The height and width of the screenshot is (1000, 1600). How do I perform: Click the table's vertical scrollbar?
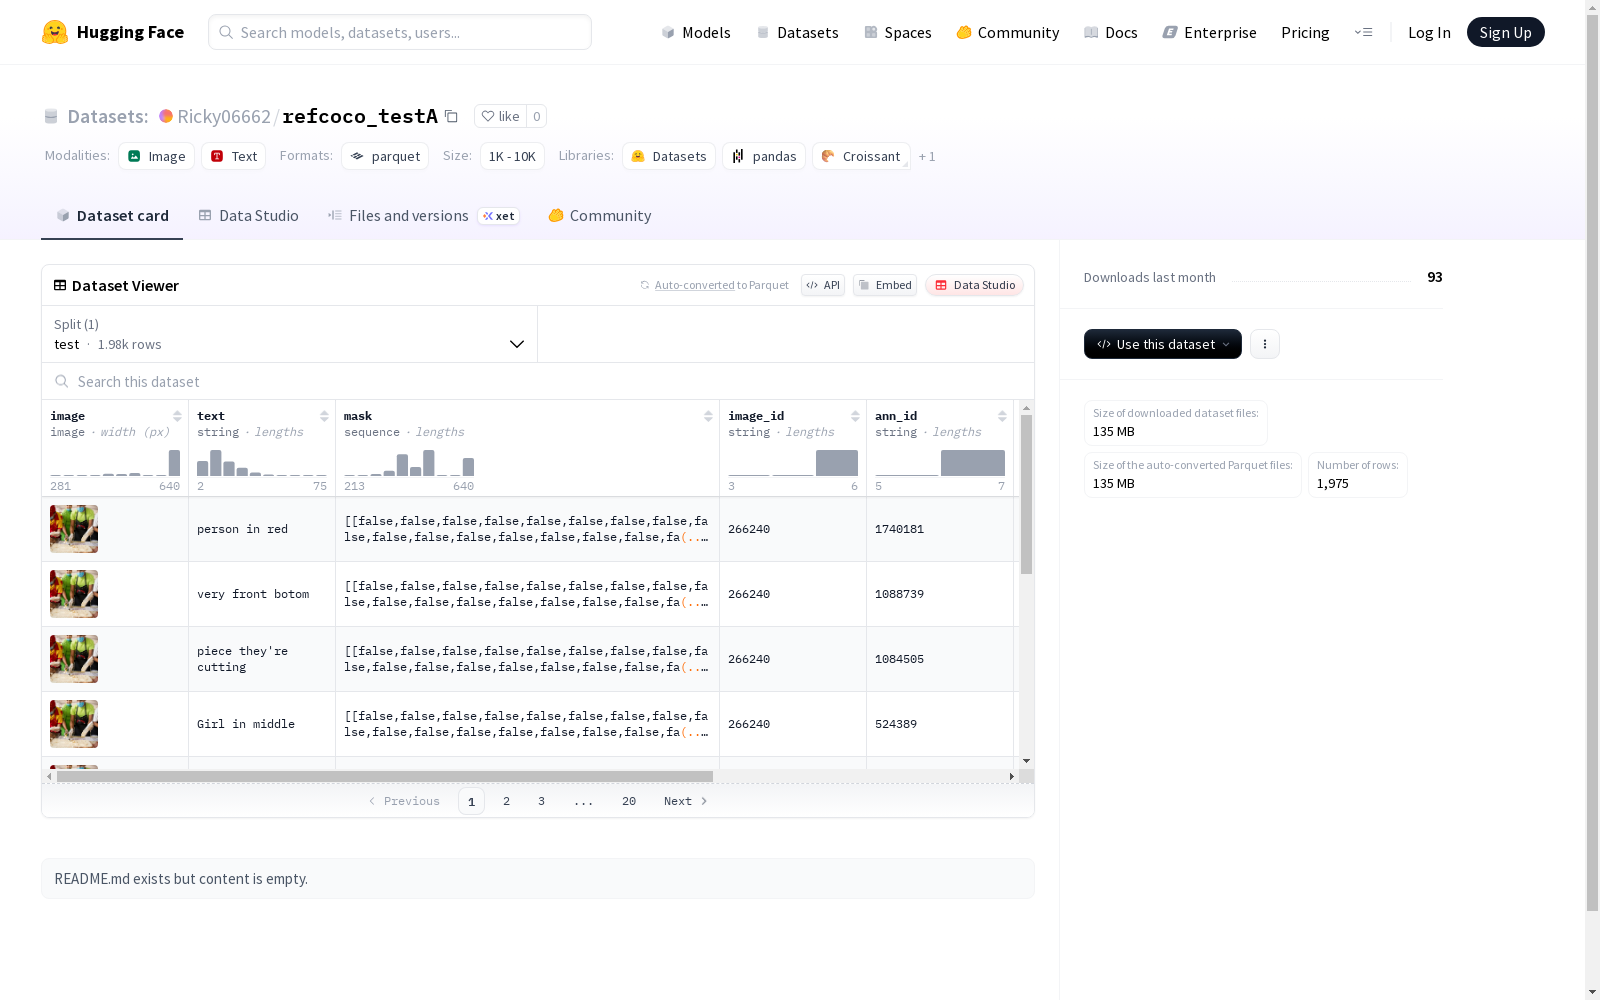tap(1026, 494)
